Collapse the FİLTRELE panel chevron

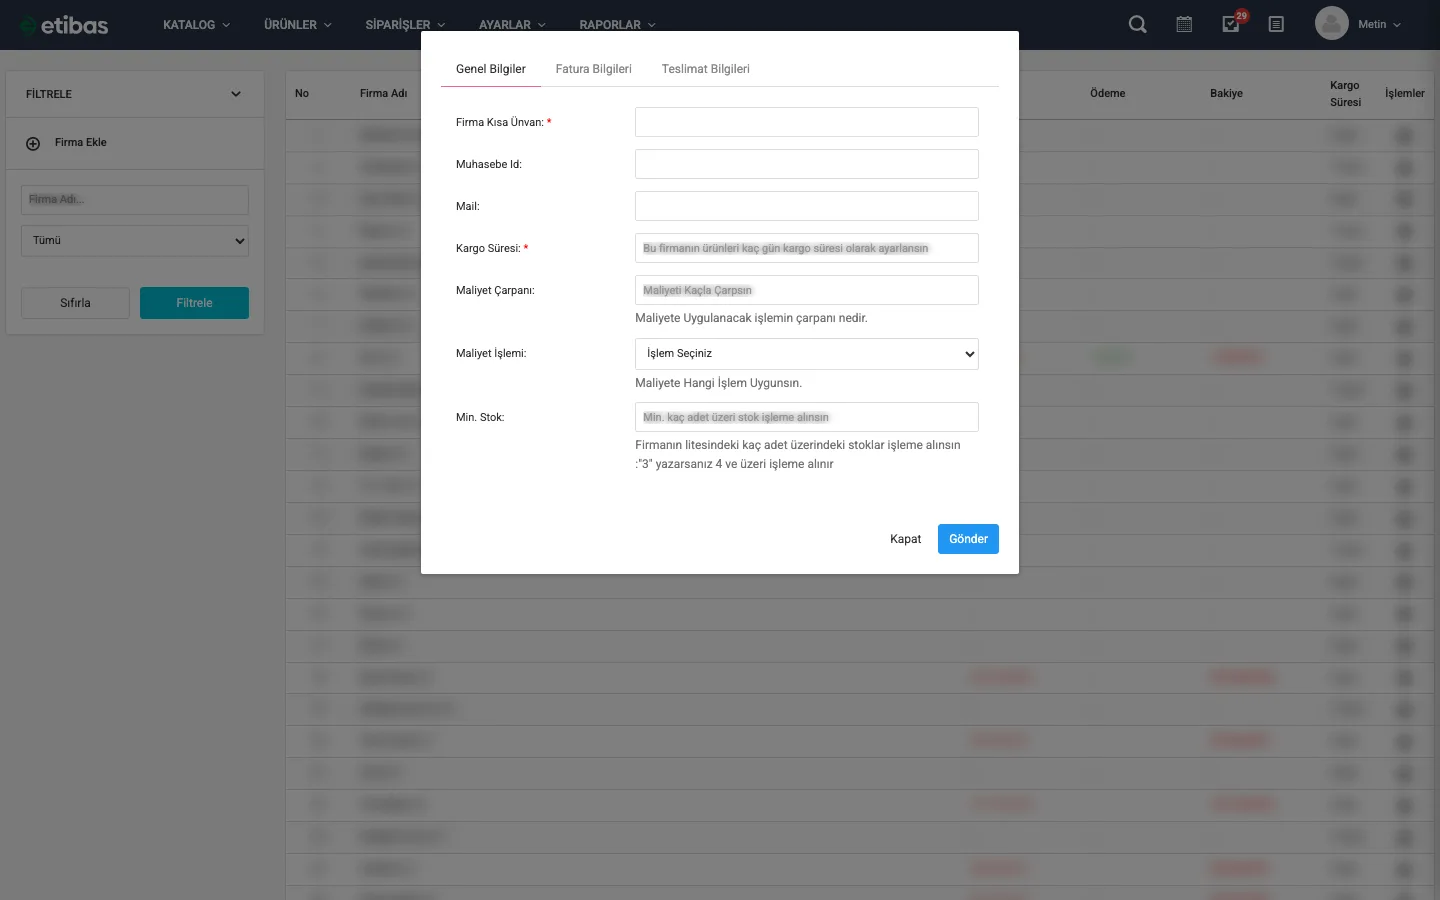point(236,93)
